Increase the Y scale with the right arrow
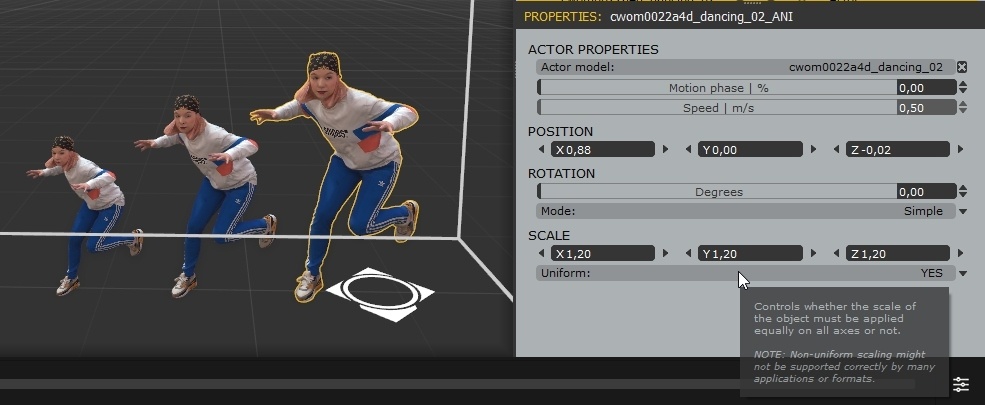The height and width of the screenshot is (405, 985). pos(814,254)
